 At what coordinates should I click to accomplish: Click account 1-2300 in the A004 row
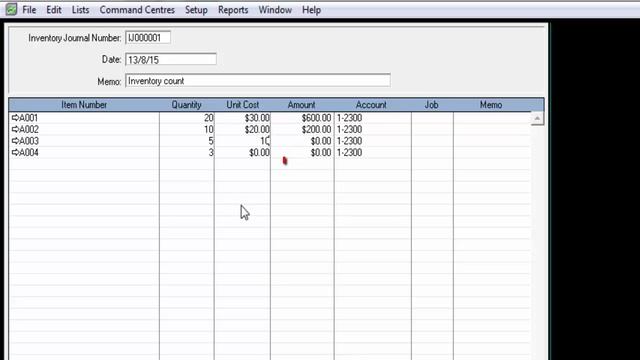[x=373, y=152]
